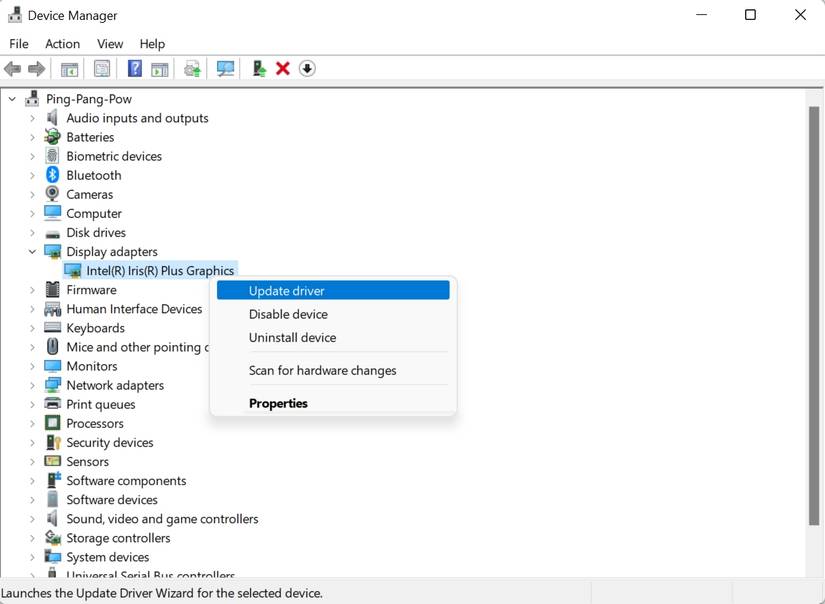The image size is (825, 604).
Task: Click the blue Help question-mark icon
Action: pyautogui.click(x=135, y=68)
